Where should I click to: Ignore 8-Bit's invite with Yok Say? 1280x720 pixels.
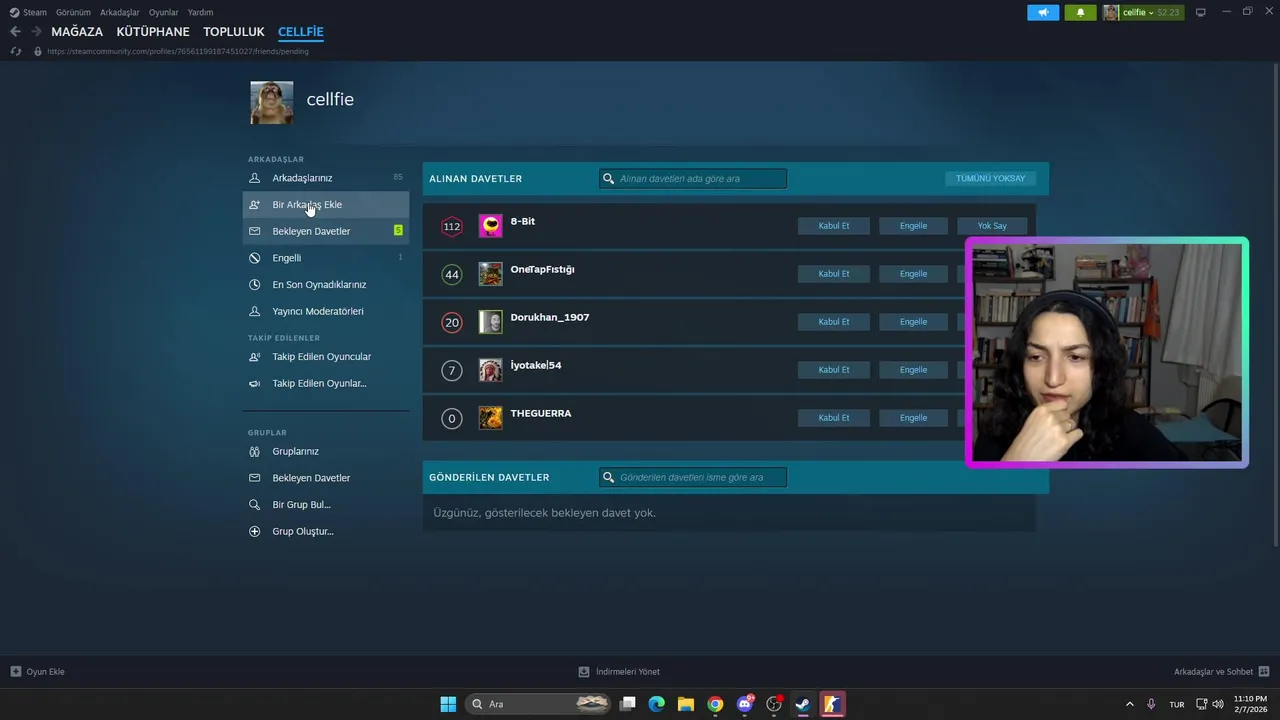point(992,226)
